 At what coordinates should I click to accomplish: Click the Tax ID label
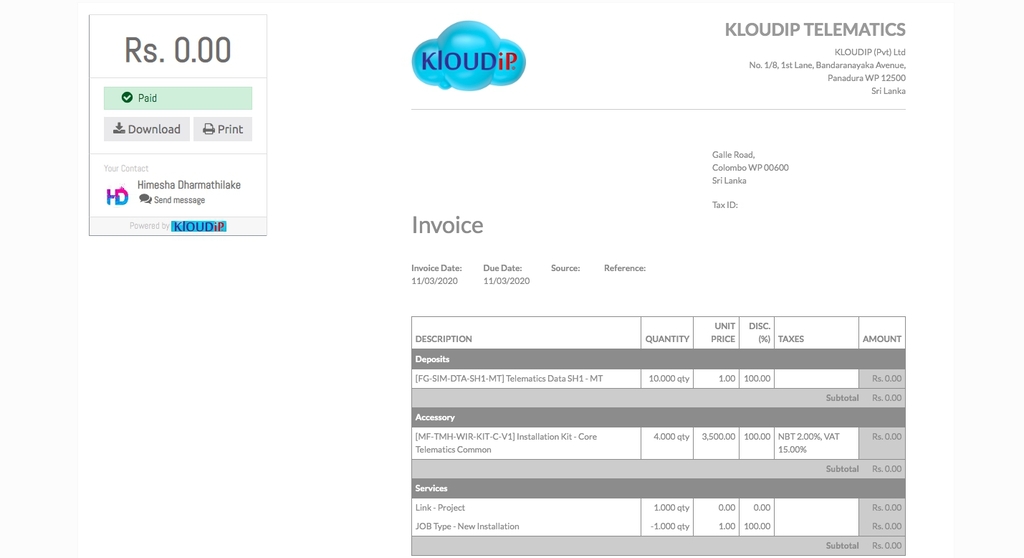click(725, 205)
